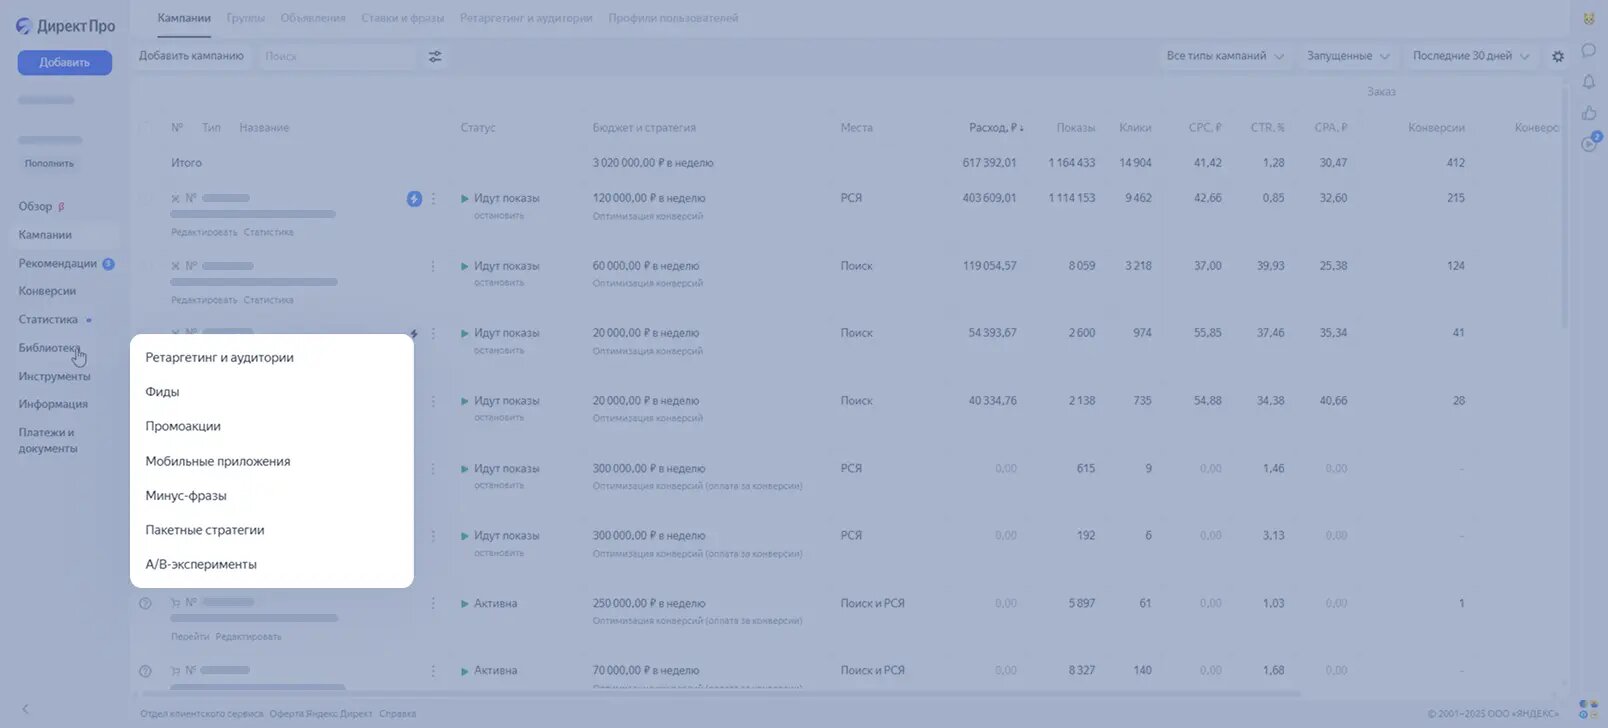Click the horizontal table scrollbar

pos(722,693)
